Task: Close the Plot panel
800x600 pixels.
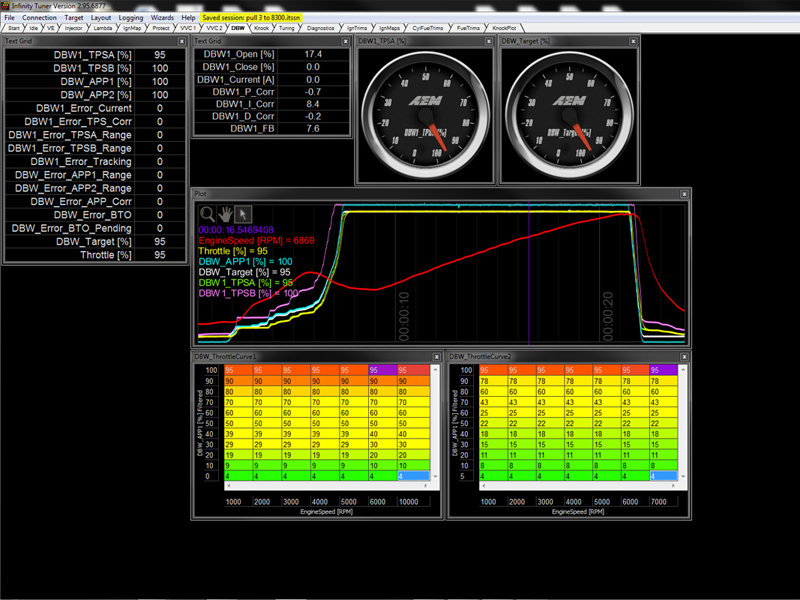Action: coord(684,194)
